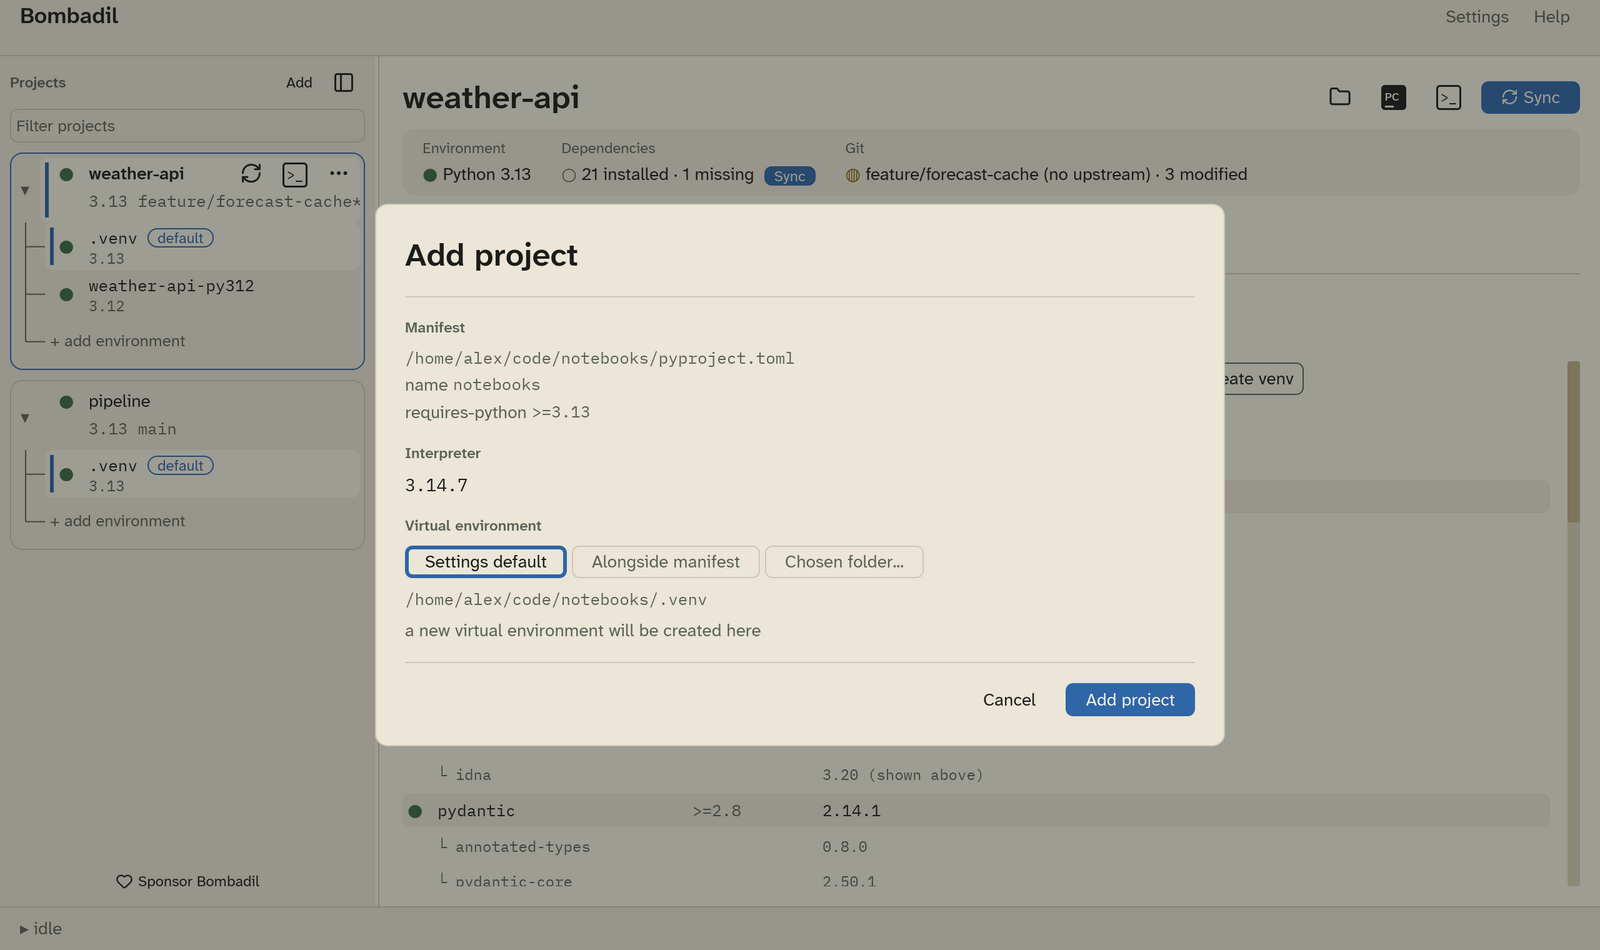Viewport: 1600px width, 950px height.
Task: Open Settings in the top bar
Action: (x=1477, y=17)
